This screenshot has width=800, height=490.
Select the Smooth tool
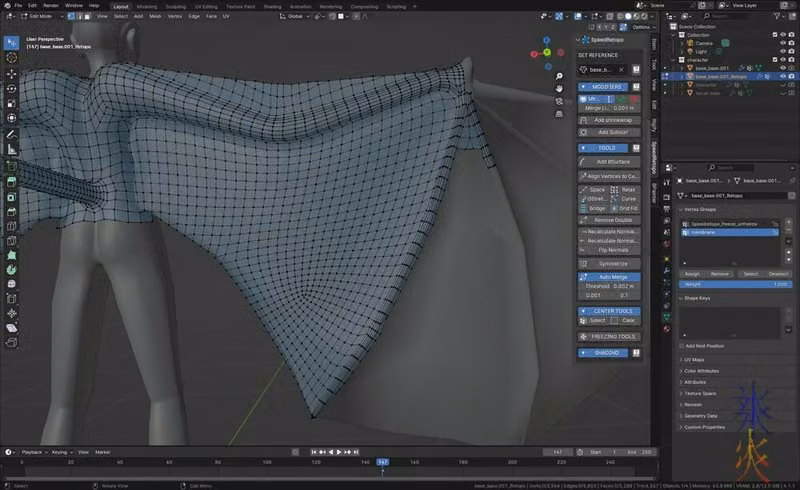click(x=12, y=284)
